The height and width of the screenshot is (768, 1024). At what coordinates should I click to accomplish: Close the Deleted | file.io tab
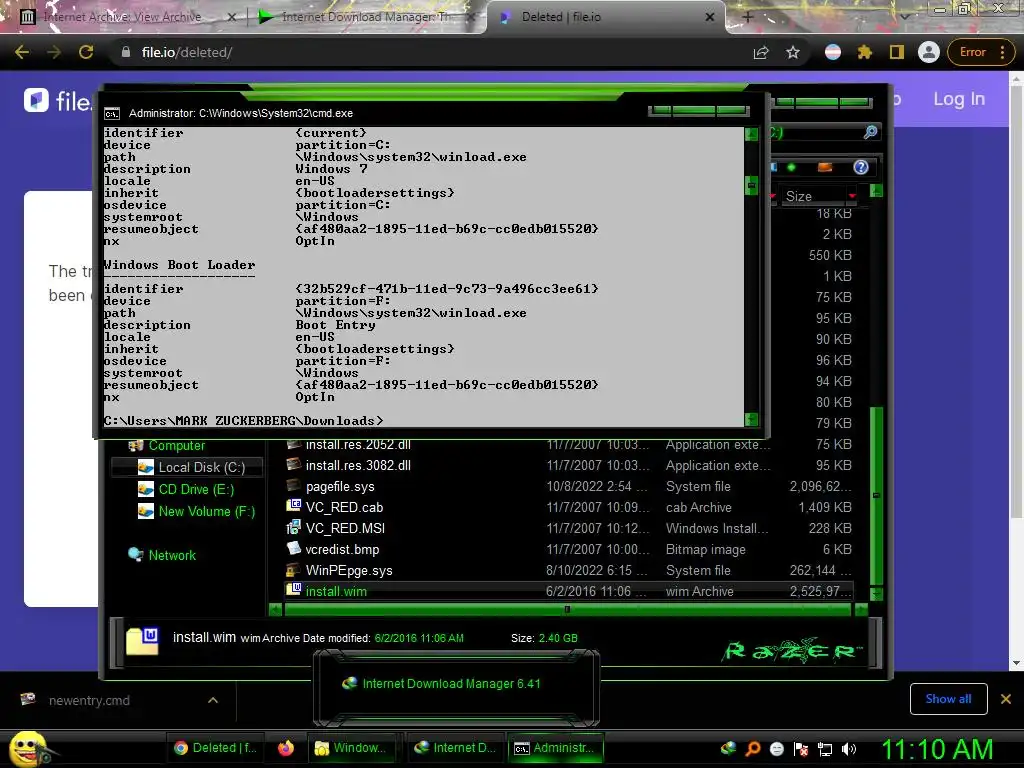pos(710,18)
